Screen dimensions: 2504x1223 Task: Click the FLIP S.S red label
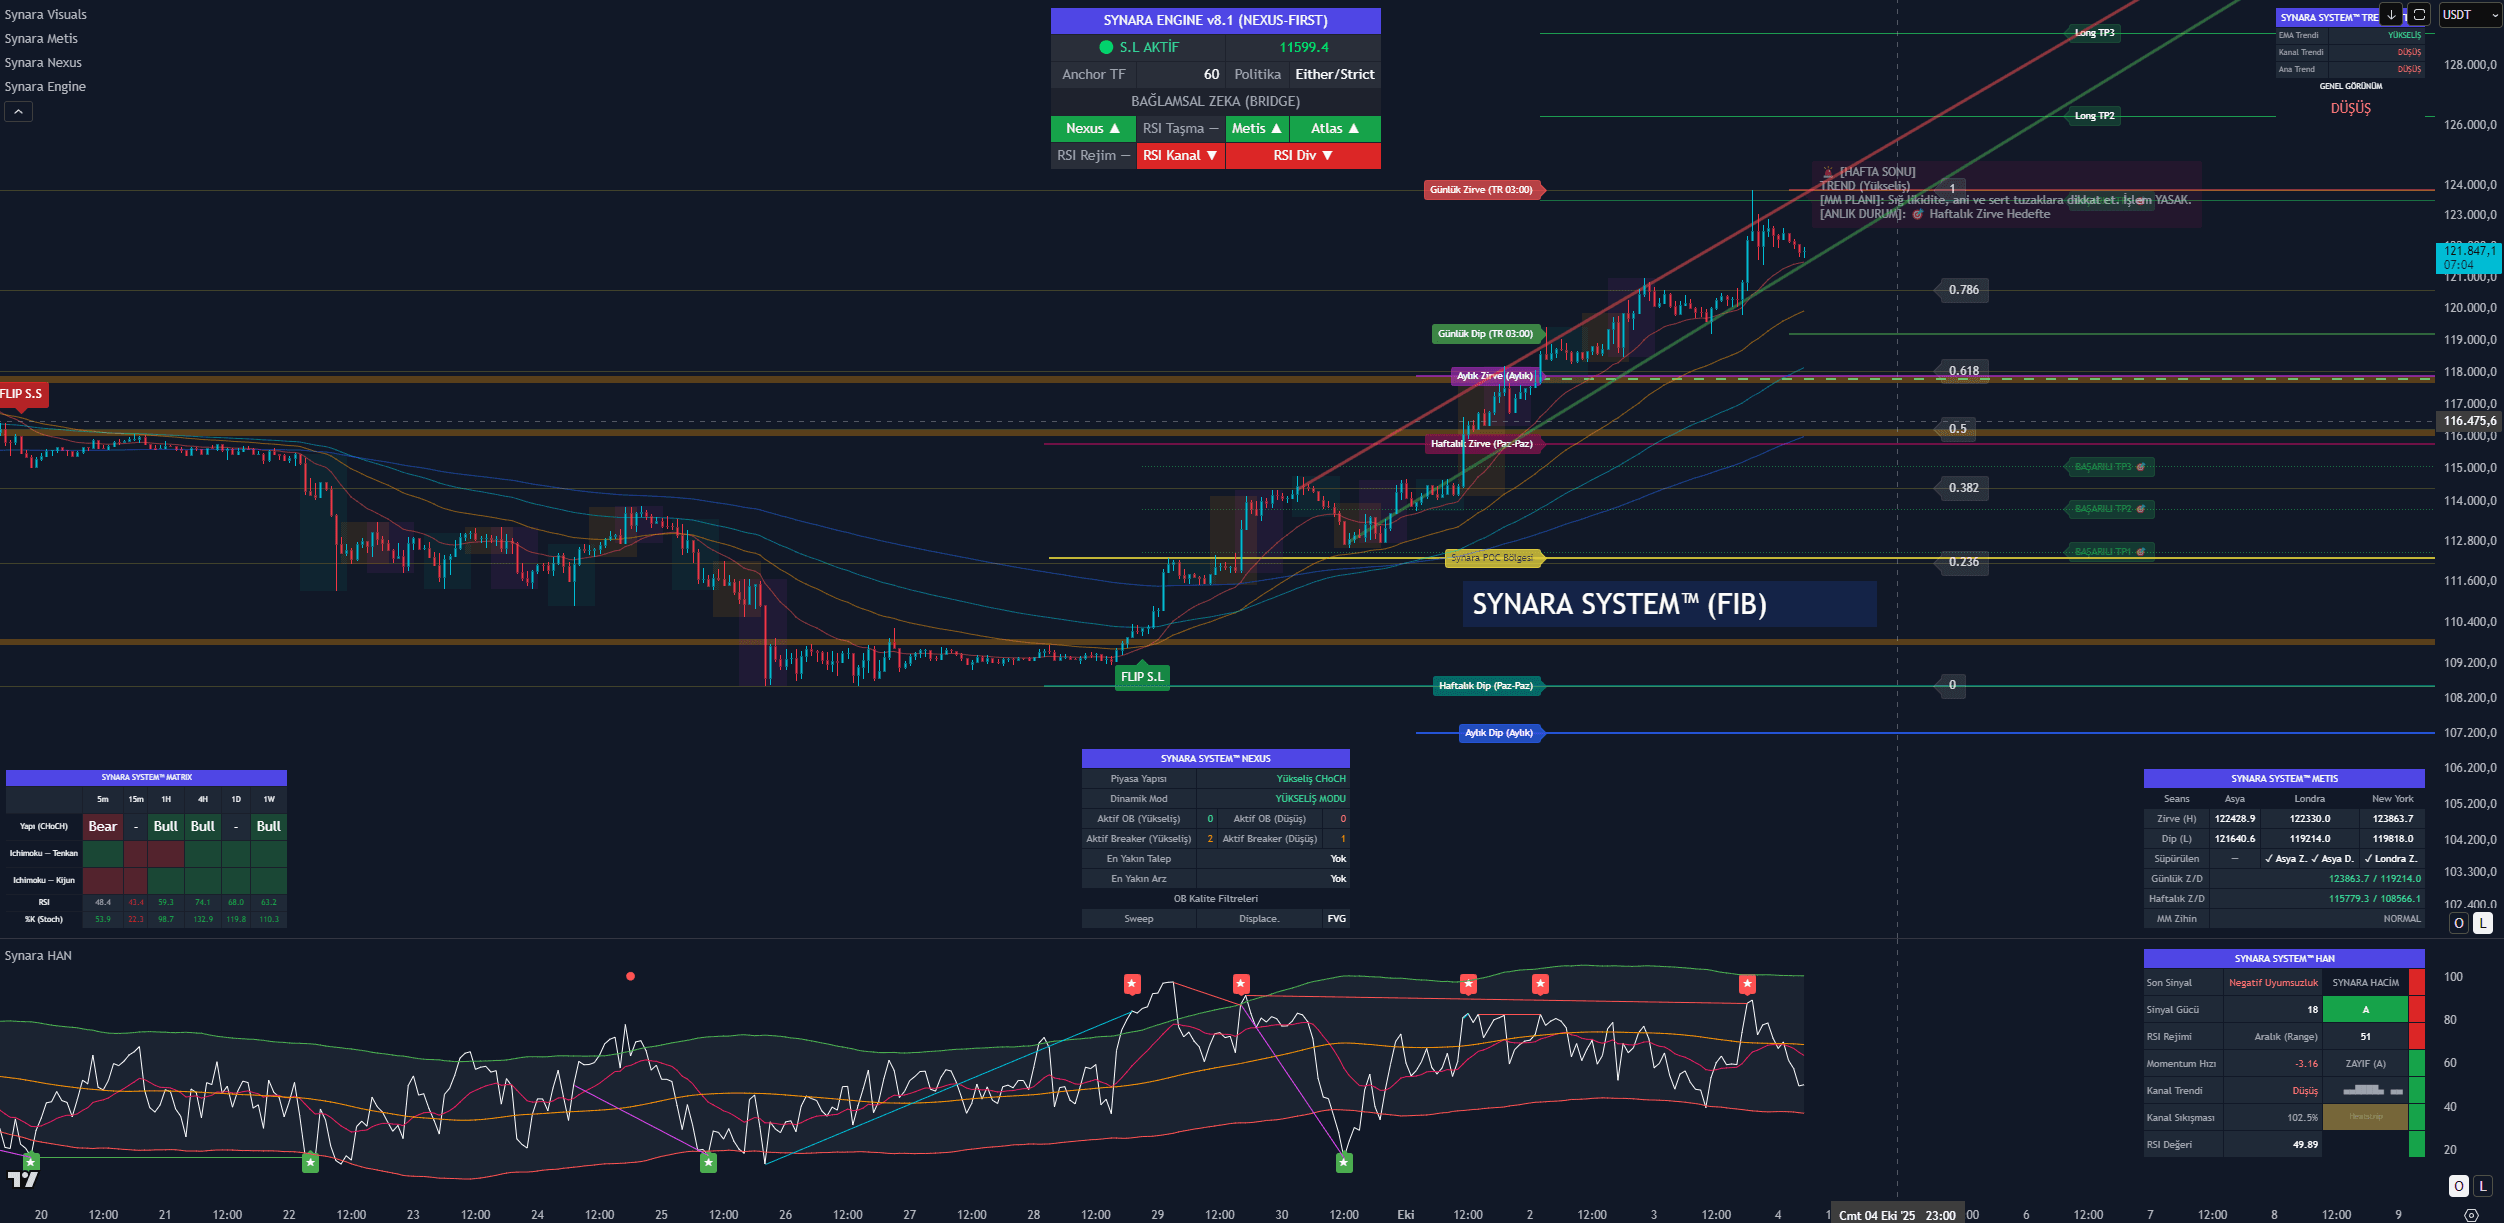(22, 394)
